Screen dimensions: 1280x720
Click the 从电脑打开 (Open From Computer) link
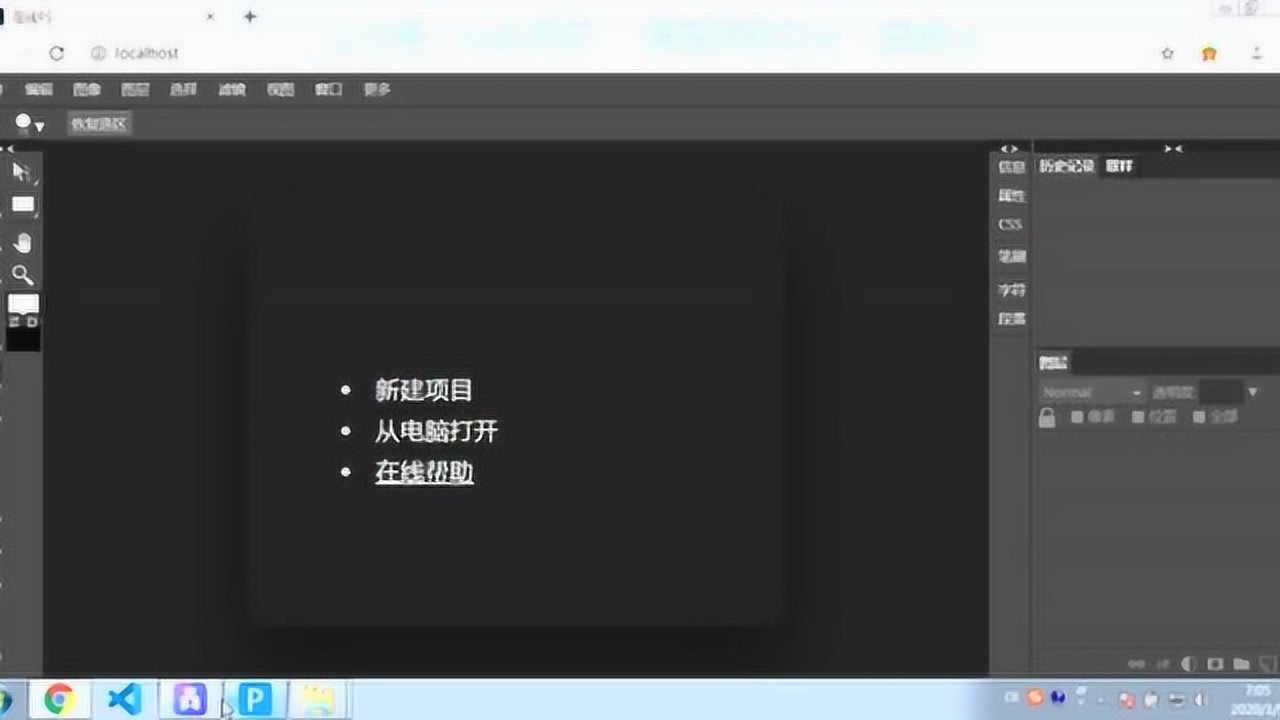tap(436, 431)
